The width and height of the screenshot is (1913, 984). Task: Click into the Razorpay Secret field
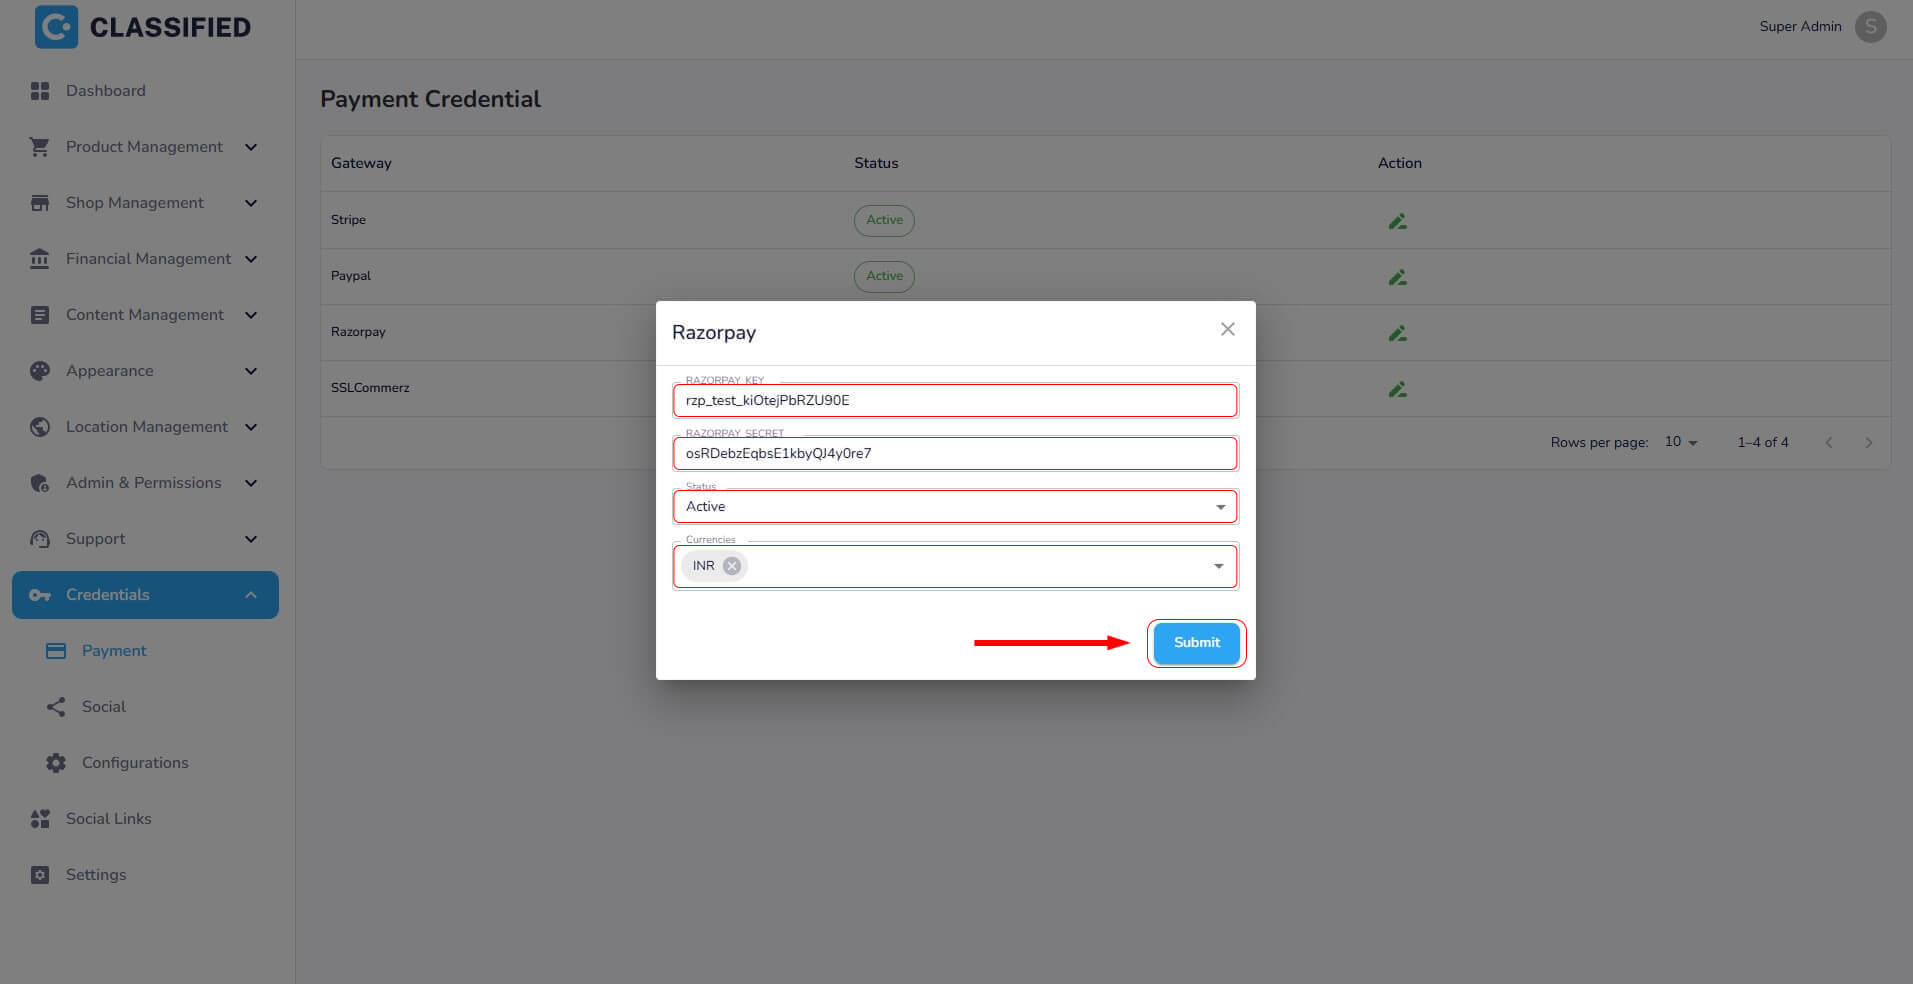click(954, 453)
